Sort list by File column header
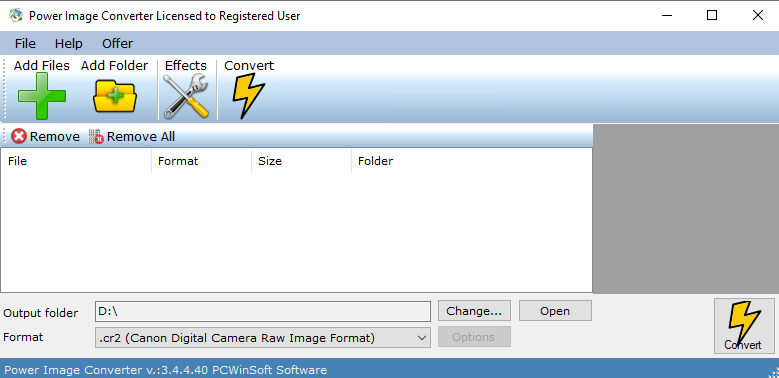The image size is (779, 378). (x=76, y=161)
